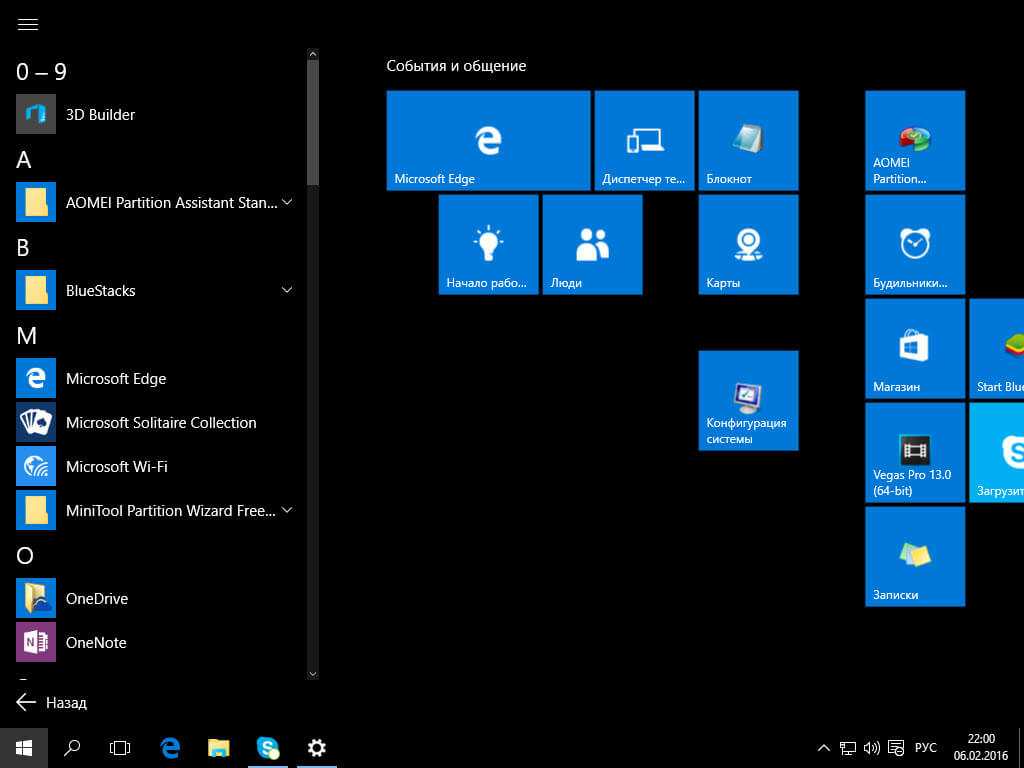Expand the AOMEI Partition Assistant folder
1024x768 pixels.
point(287,202)
